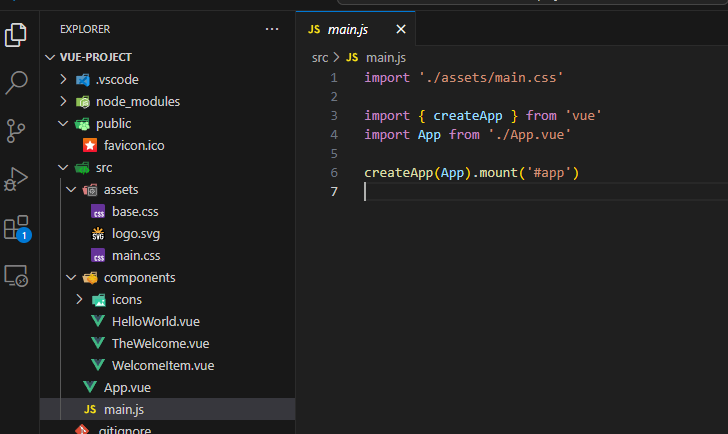Viewport: 728px width, 434px height.
Task: Open favicon.ico in the file tree
Action: click(134, 145)
